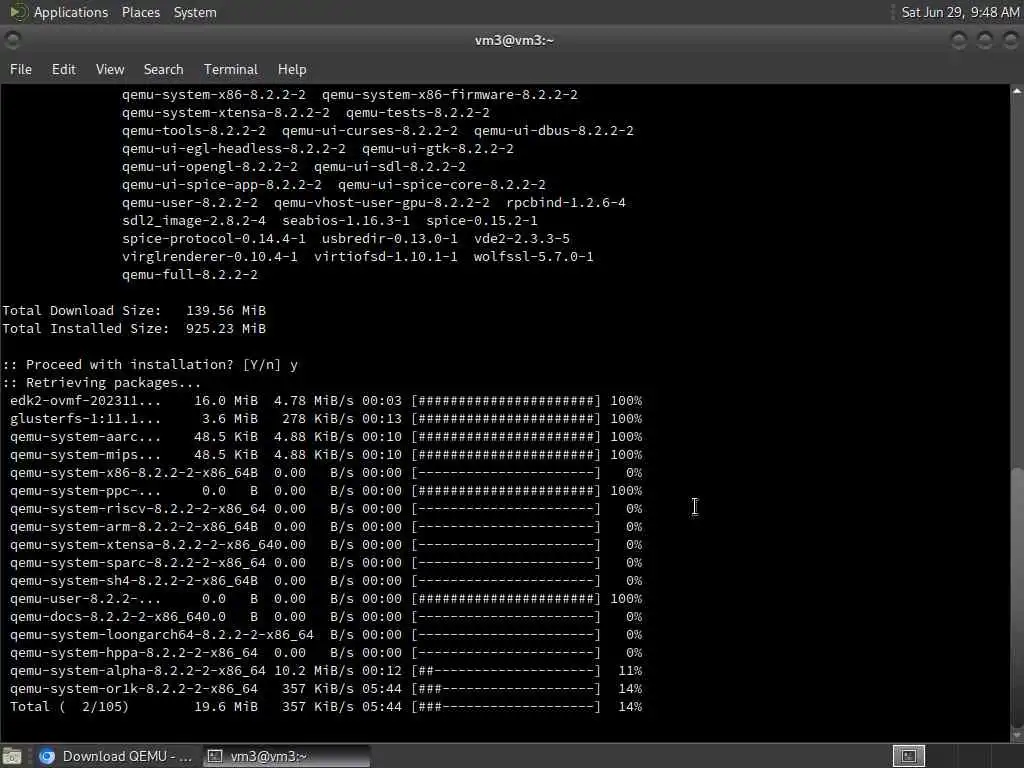Click the qemu-system-or1k progress bar
1024x768 pixels.
pyautogui.click(x=505, y=689)
